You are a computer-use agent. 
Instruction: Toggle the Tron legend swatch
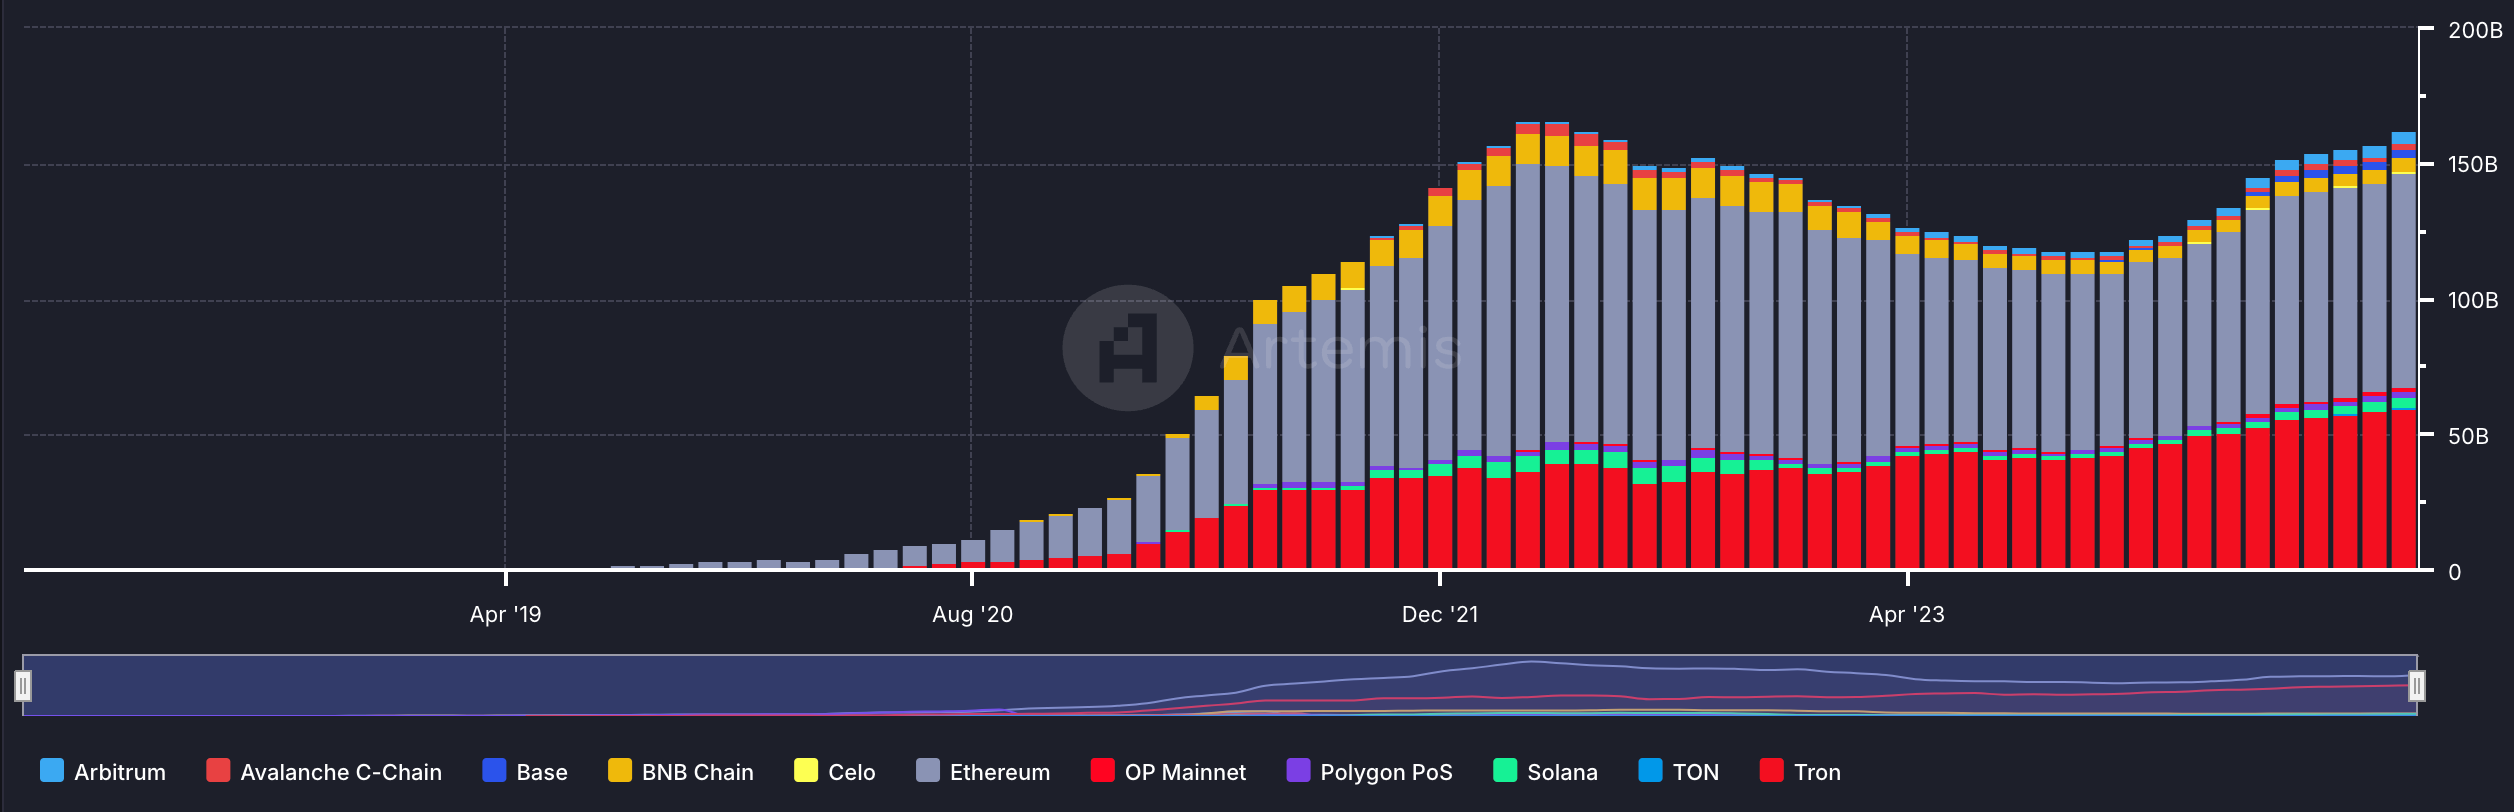(1771, 770)
